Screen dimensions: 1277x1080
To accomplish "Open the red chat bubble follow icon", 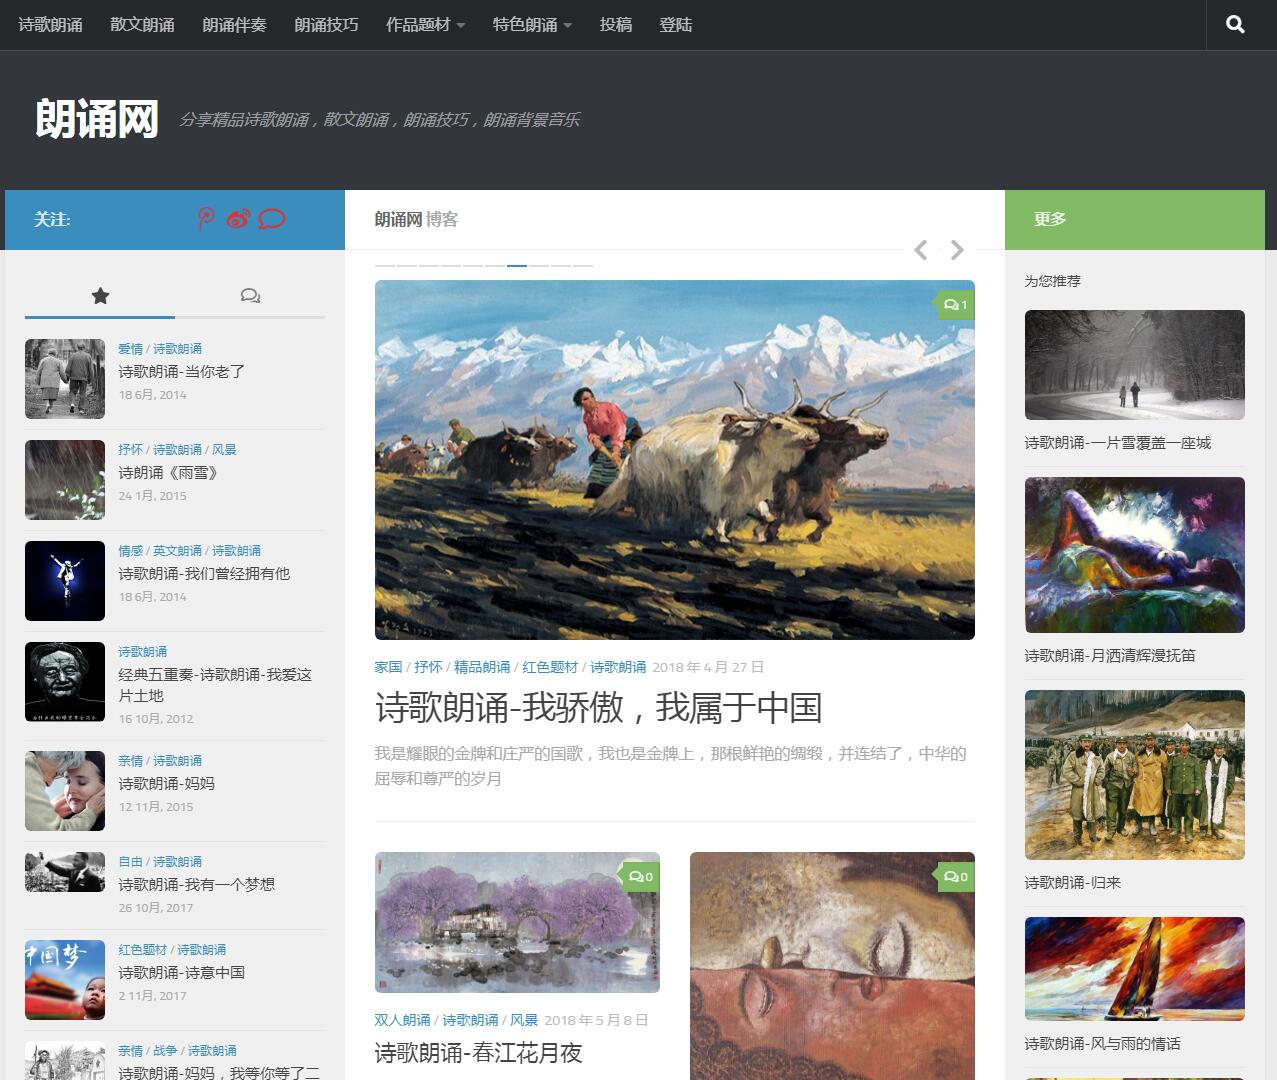I will (272, 219).
